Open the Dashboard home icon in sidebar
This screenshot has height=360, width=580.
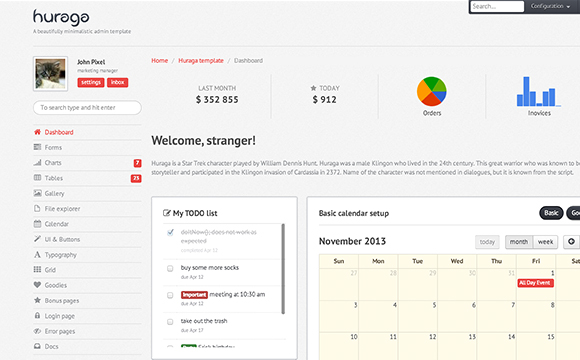(x=37, y=132)
